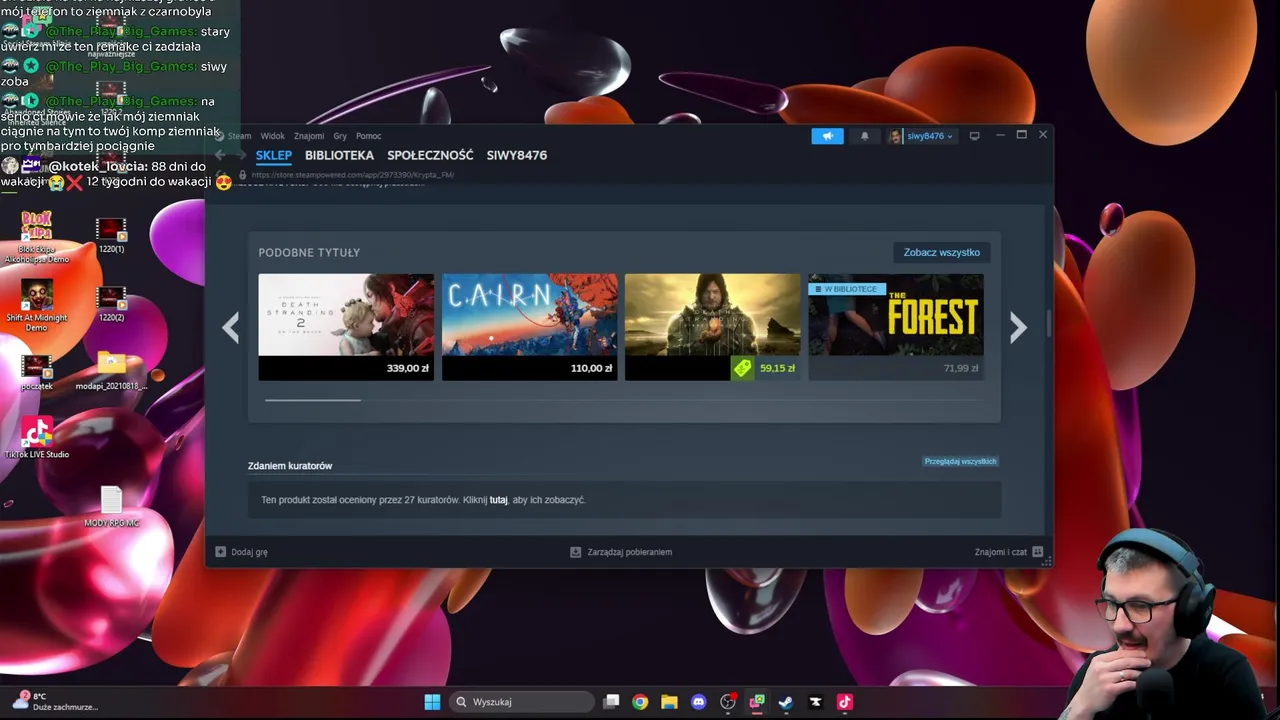Click the siwy8476 profile avatar
The height and width of the screenshot is (720, 1280).
[895, 136]
